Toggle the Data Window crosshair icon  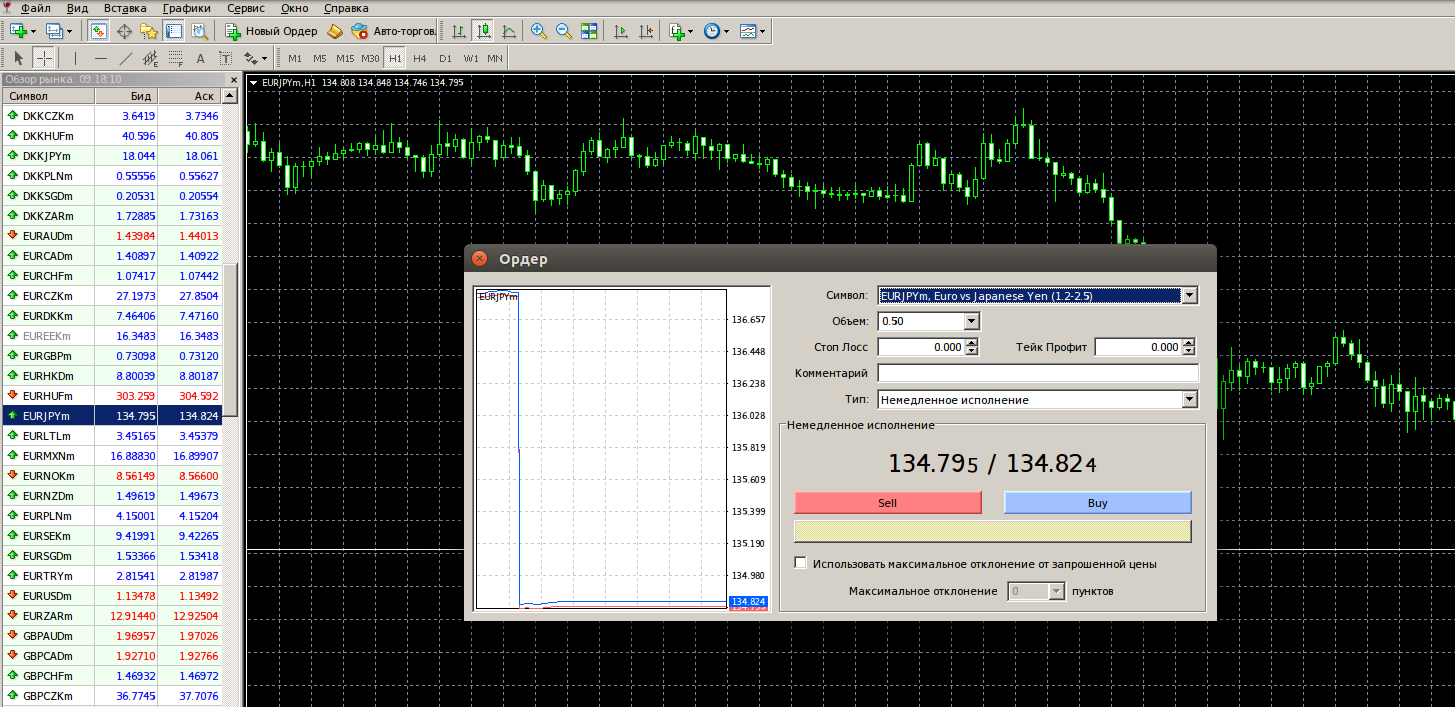coord(124,31)
